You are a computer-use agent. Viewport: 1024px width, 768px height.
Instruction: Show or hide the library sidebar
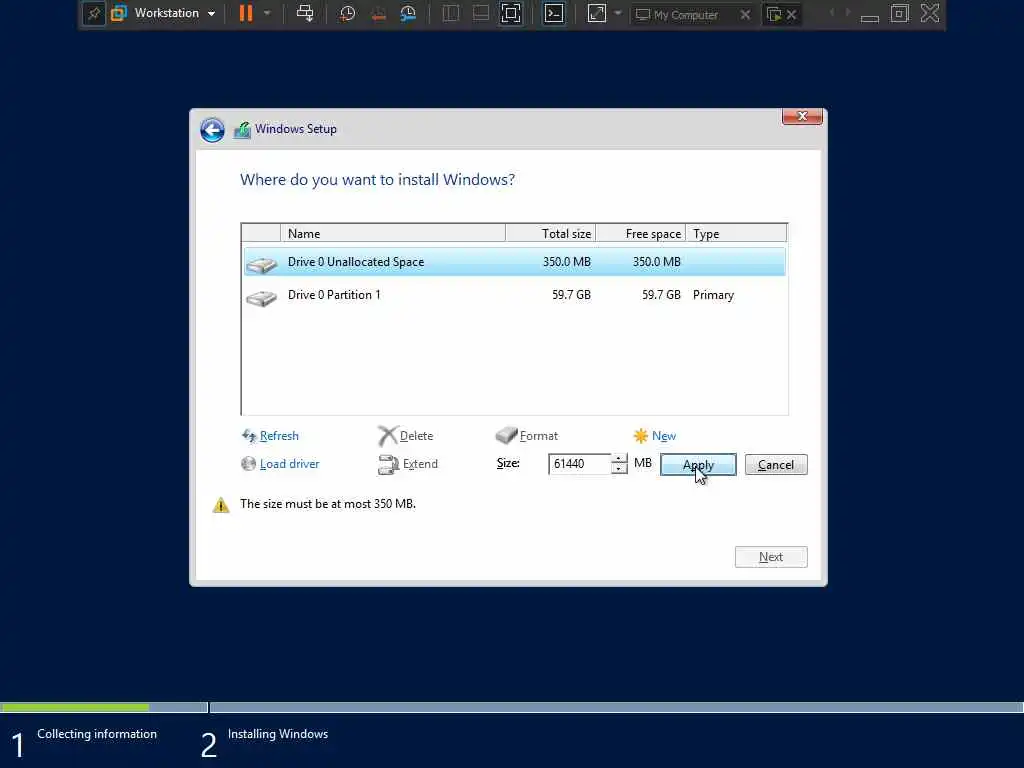click(451, 13)
